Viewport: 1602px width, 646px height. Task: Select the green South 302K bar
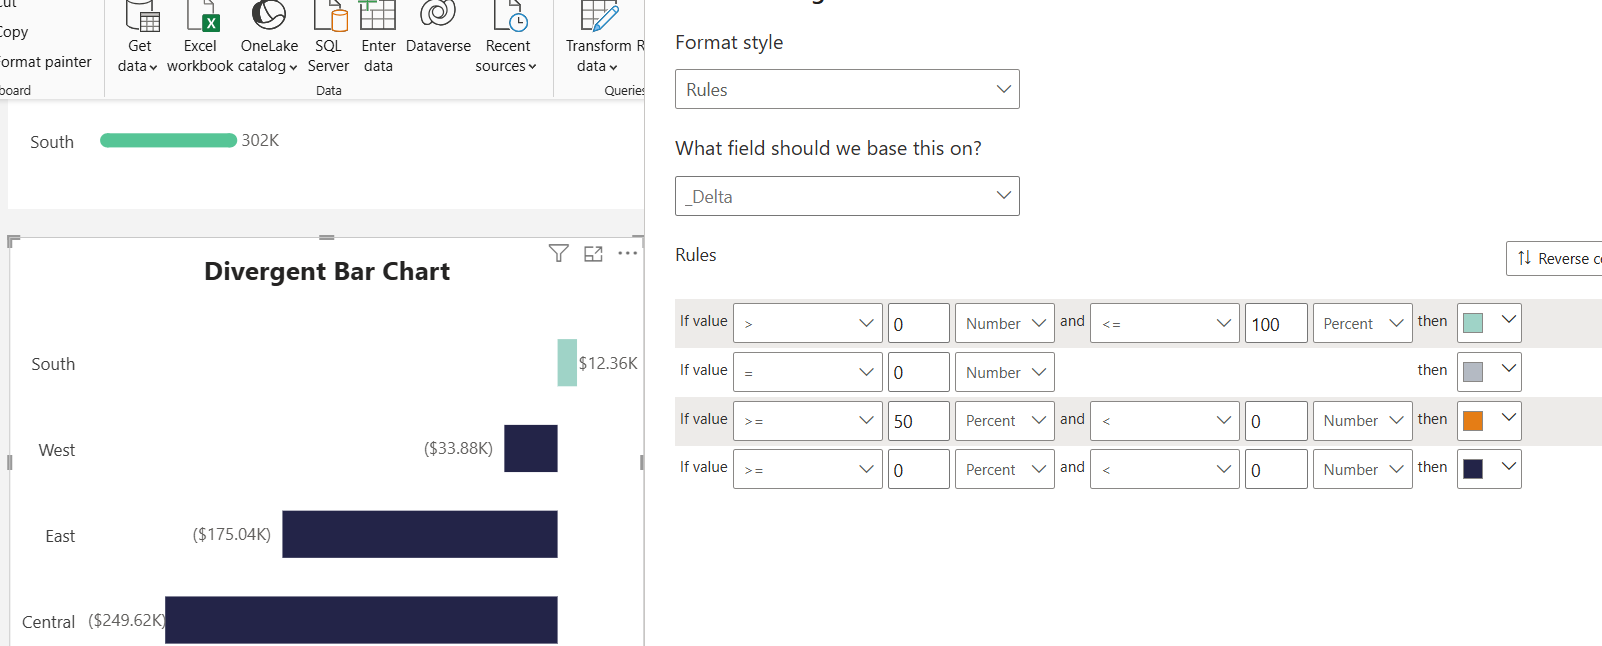168,140
